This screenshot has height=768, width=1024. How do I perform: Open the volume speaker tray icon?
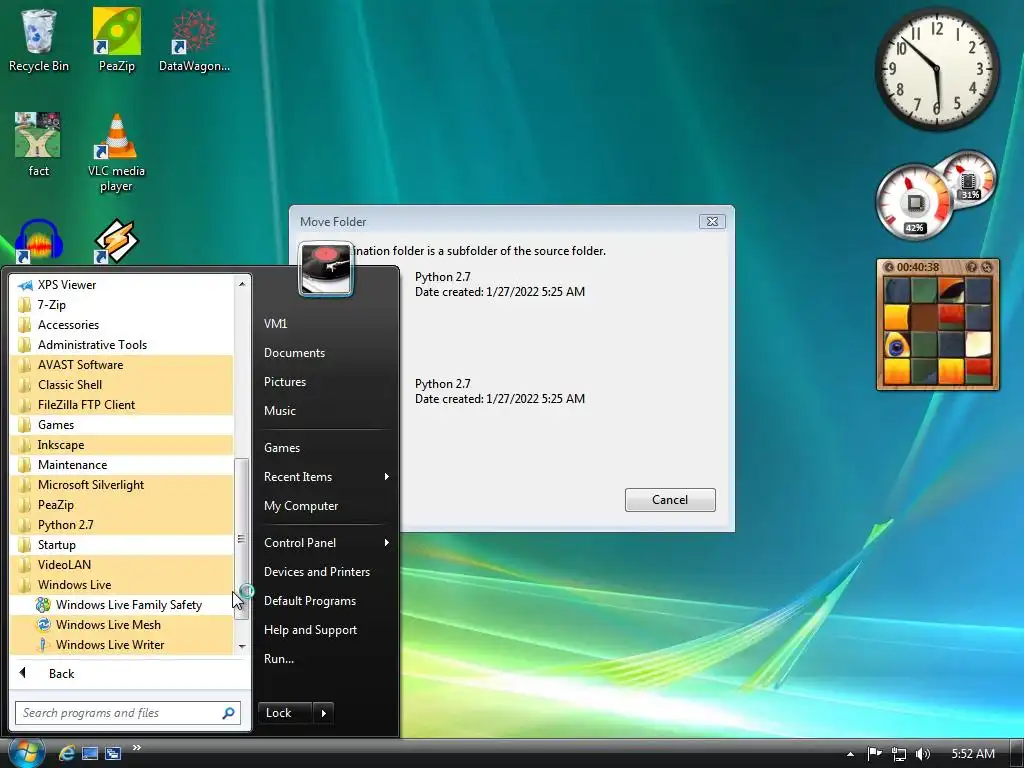click(923, 754)
